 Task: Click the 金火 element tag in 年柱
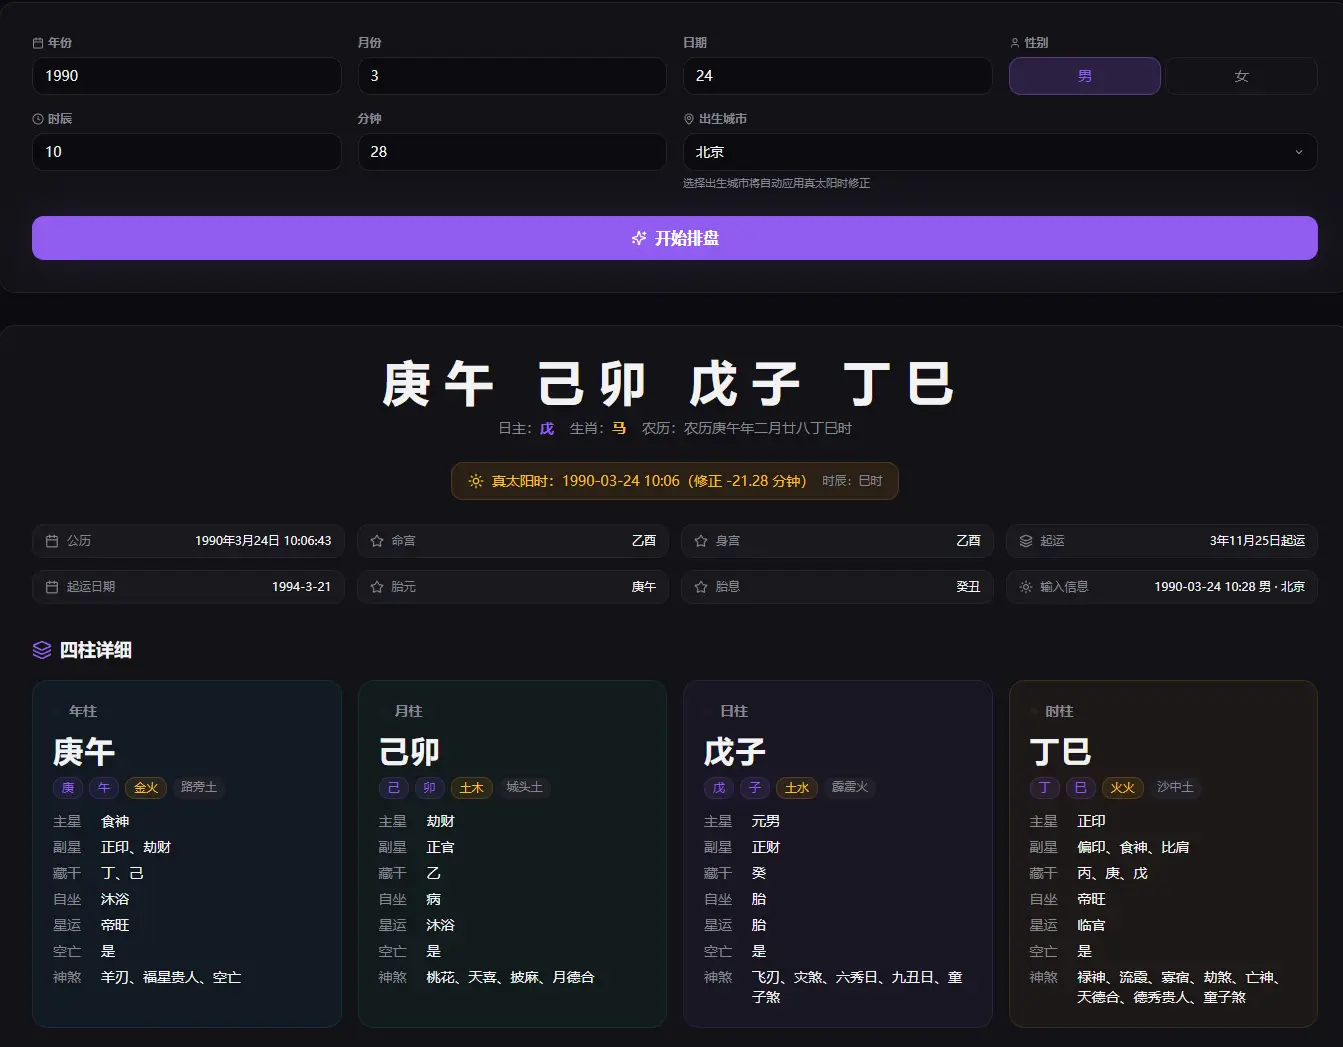tap(146, 788)
